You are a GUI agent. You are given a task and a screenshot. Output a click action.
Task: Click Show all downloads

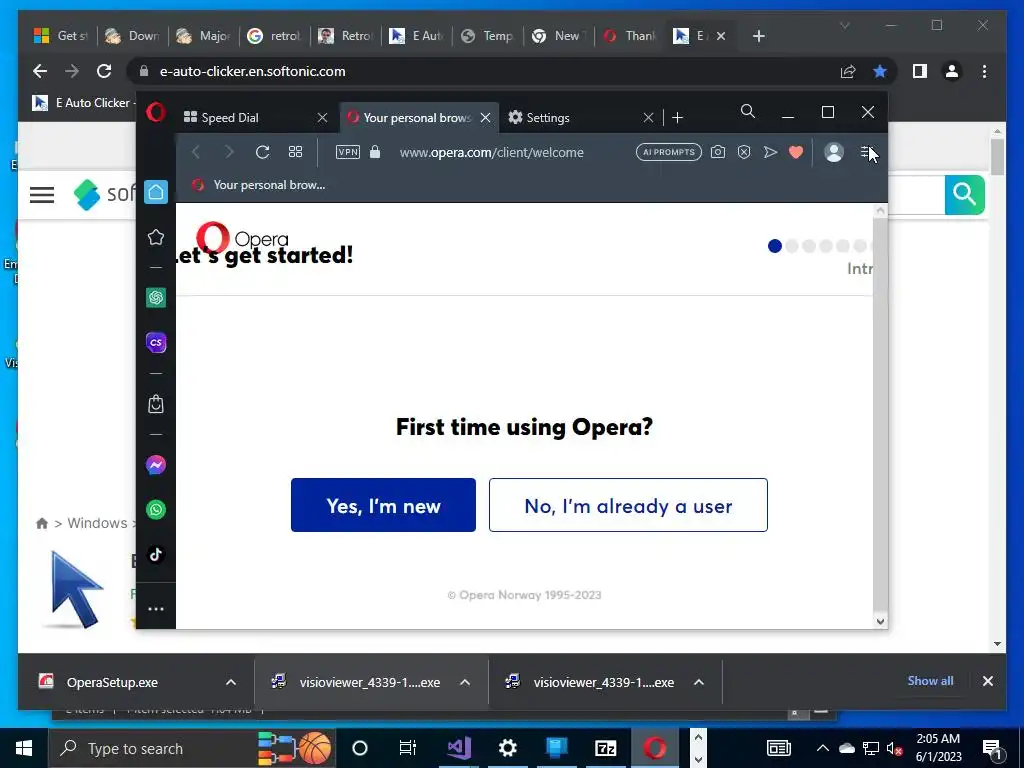tap(930, 680)
